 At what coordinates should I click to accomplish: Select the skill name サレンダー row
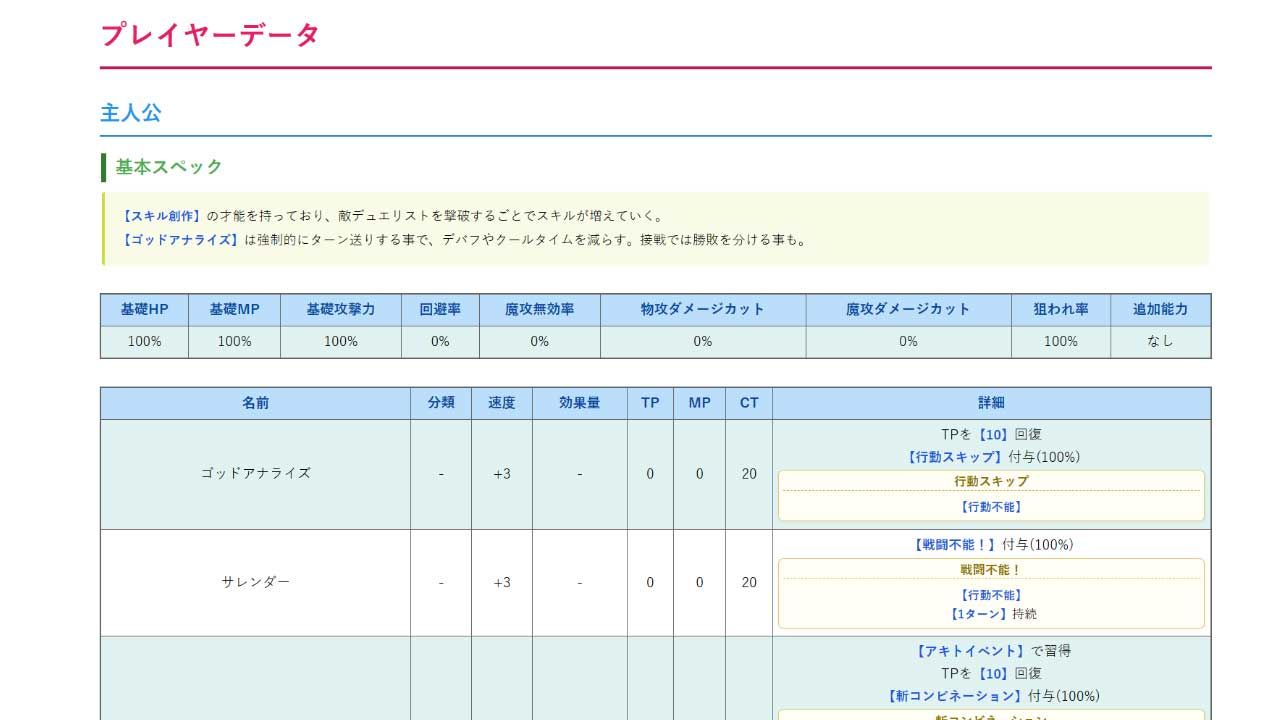(x=254, y=582)
